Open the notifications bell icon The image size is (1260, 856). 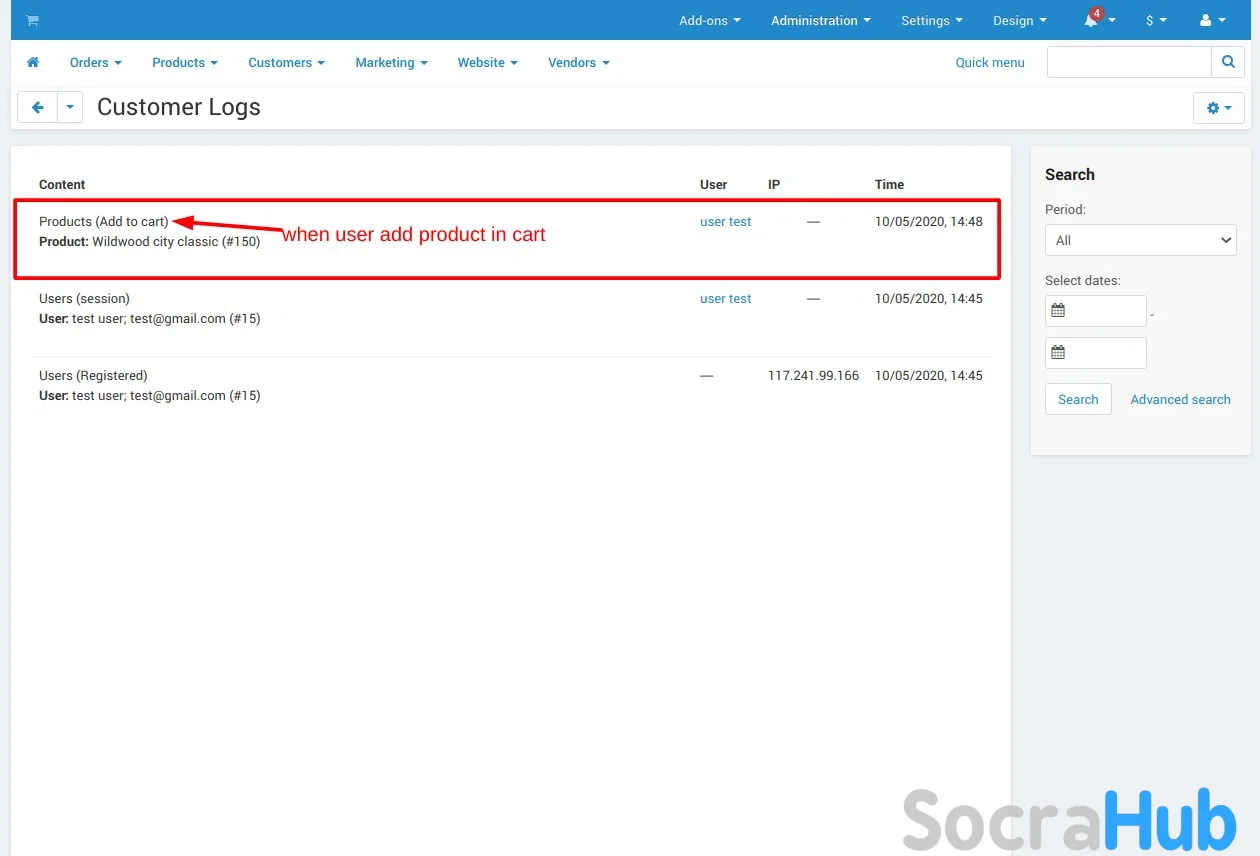[1092, 20]
